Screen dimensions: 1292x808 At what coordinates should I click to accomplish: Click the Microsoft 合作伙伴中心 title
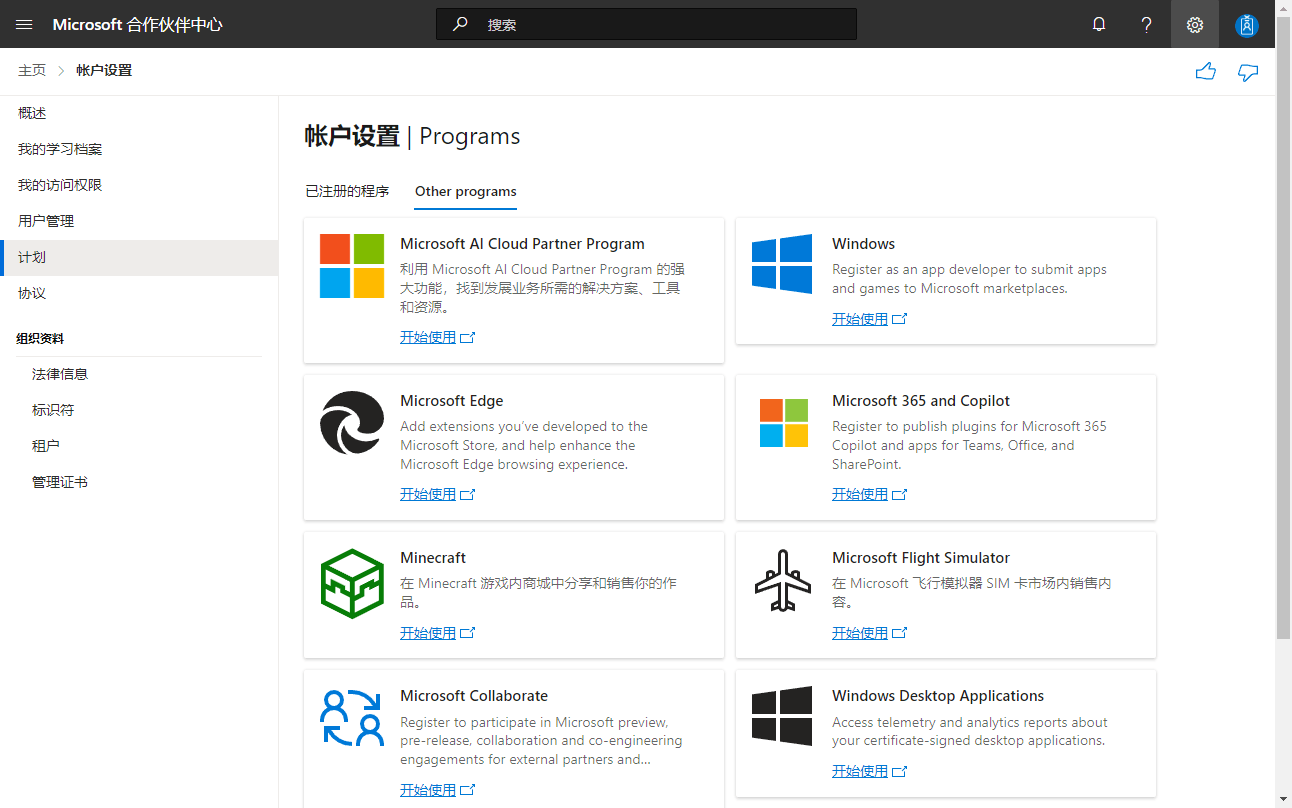tap(137, 24)
